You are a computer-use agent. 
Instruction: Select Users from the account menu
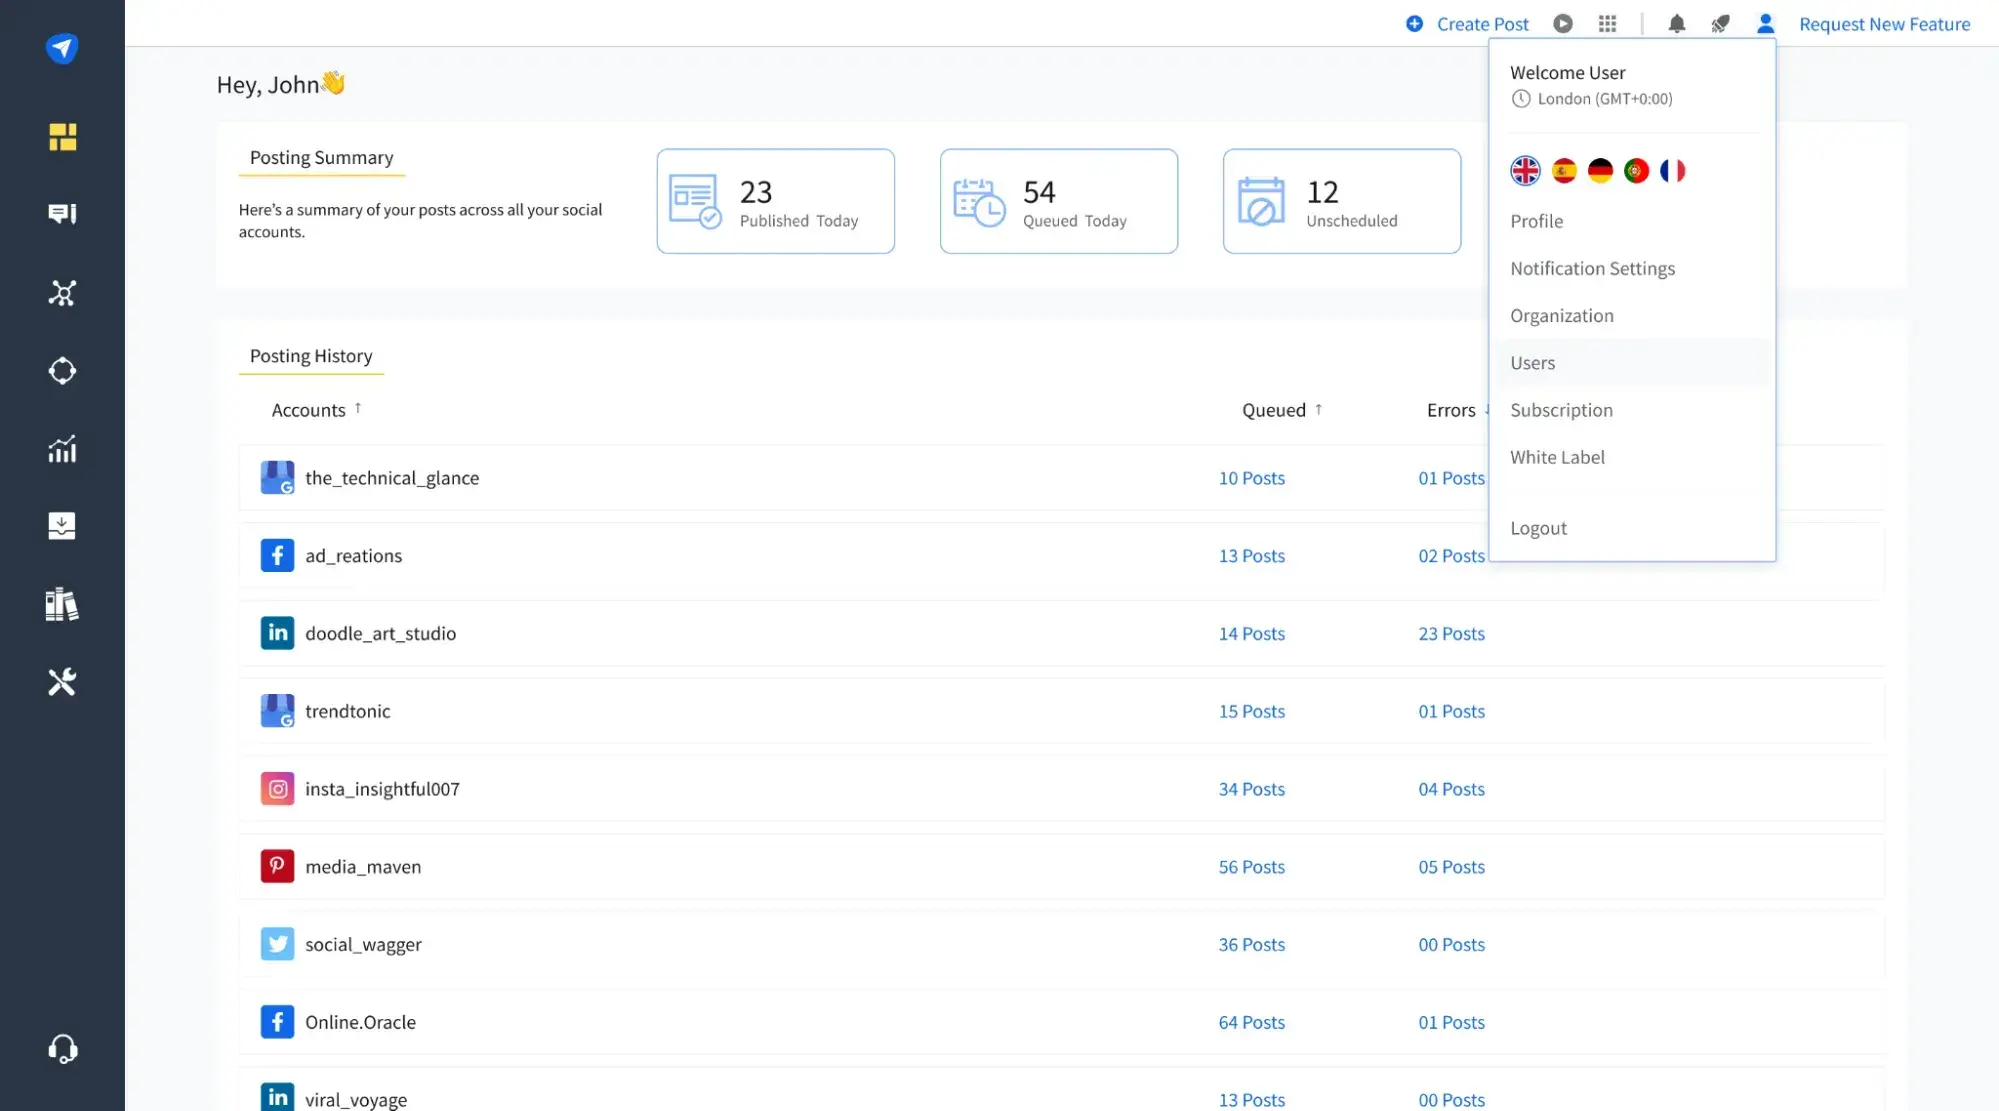pos(1532,362)
